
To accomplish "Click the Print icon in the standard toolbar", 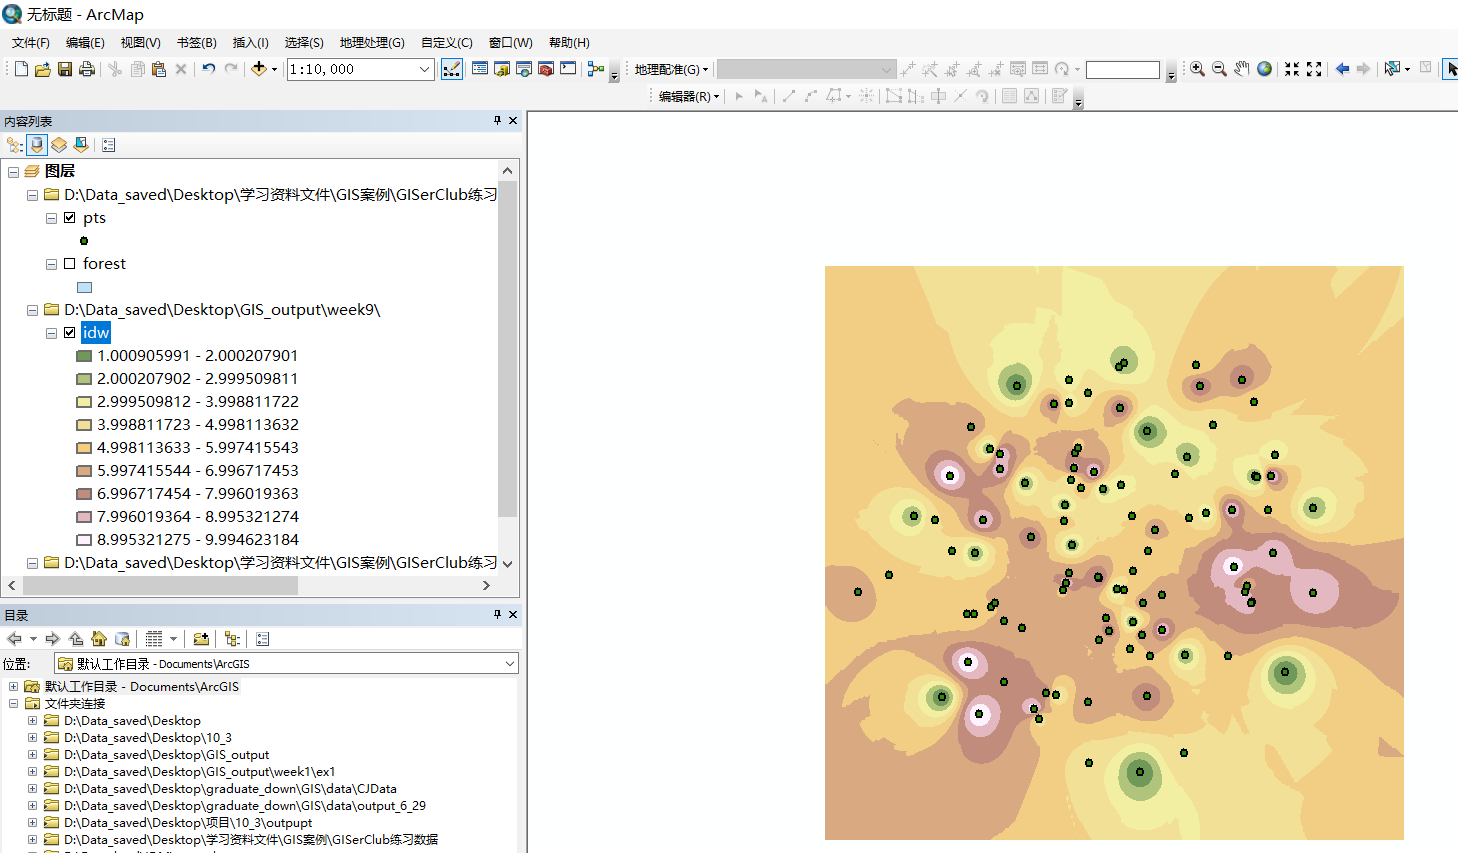I will click(87, 69).
